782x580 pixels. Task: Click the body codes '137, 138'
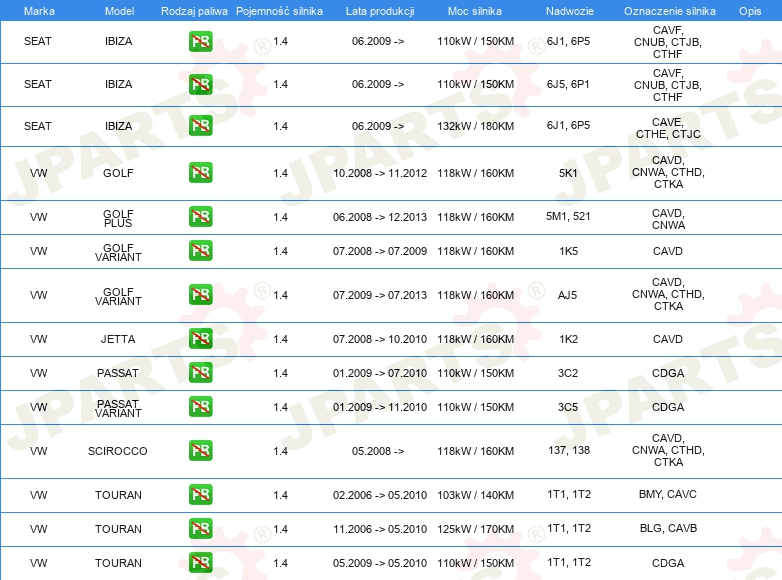click(569, 450)
